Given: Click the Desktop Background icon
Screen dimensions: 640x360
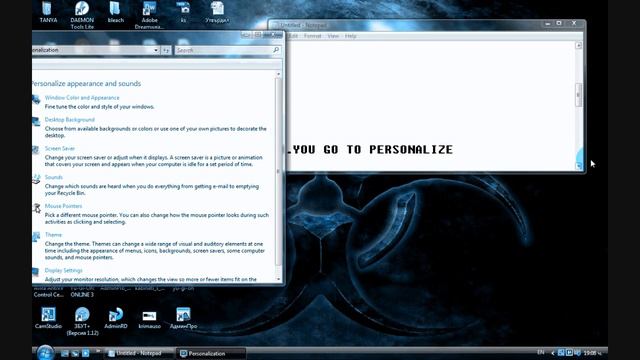Looking at the screenshot, I should [36, 121].
